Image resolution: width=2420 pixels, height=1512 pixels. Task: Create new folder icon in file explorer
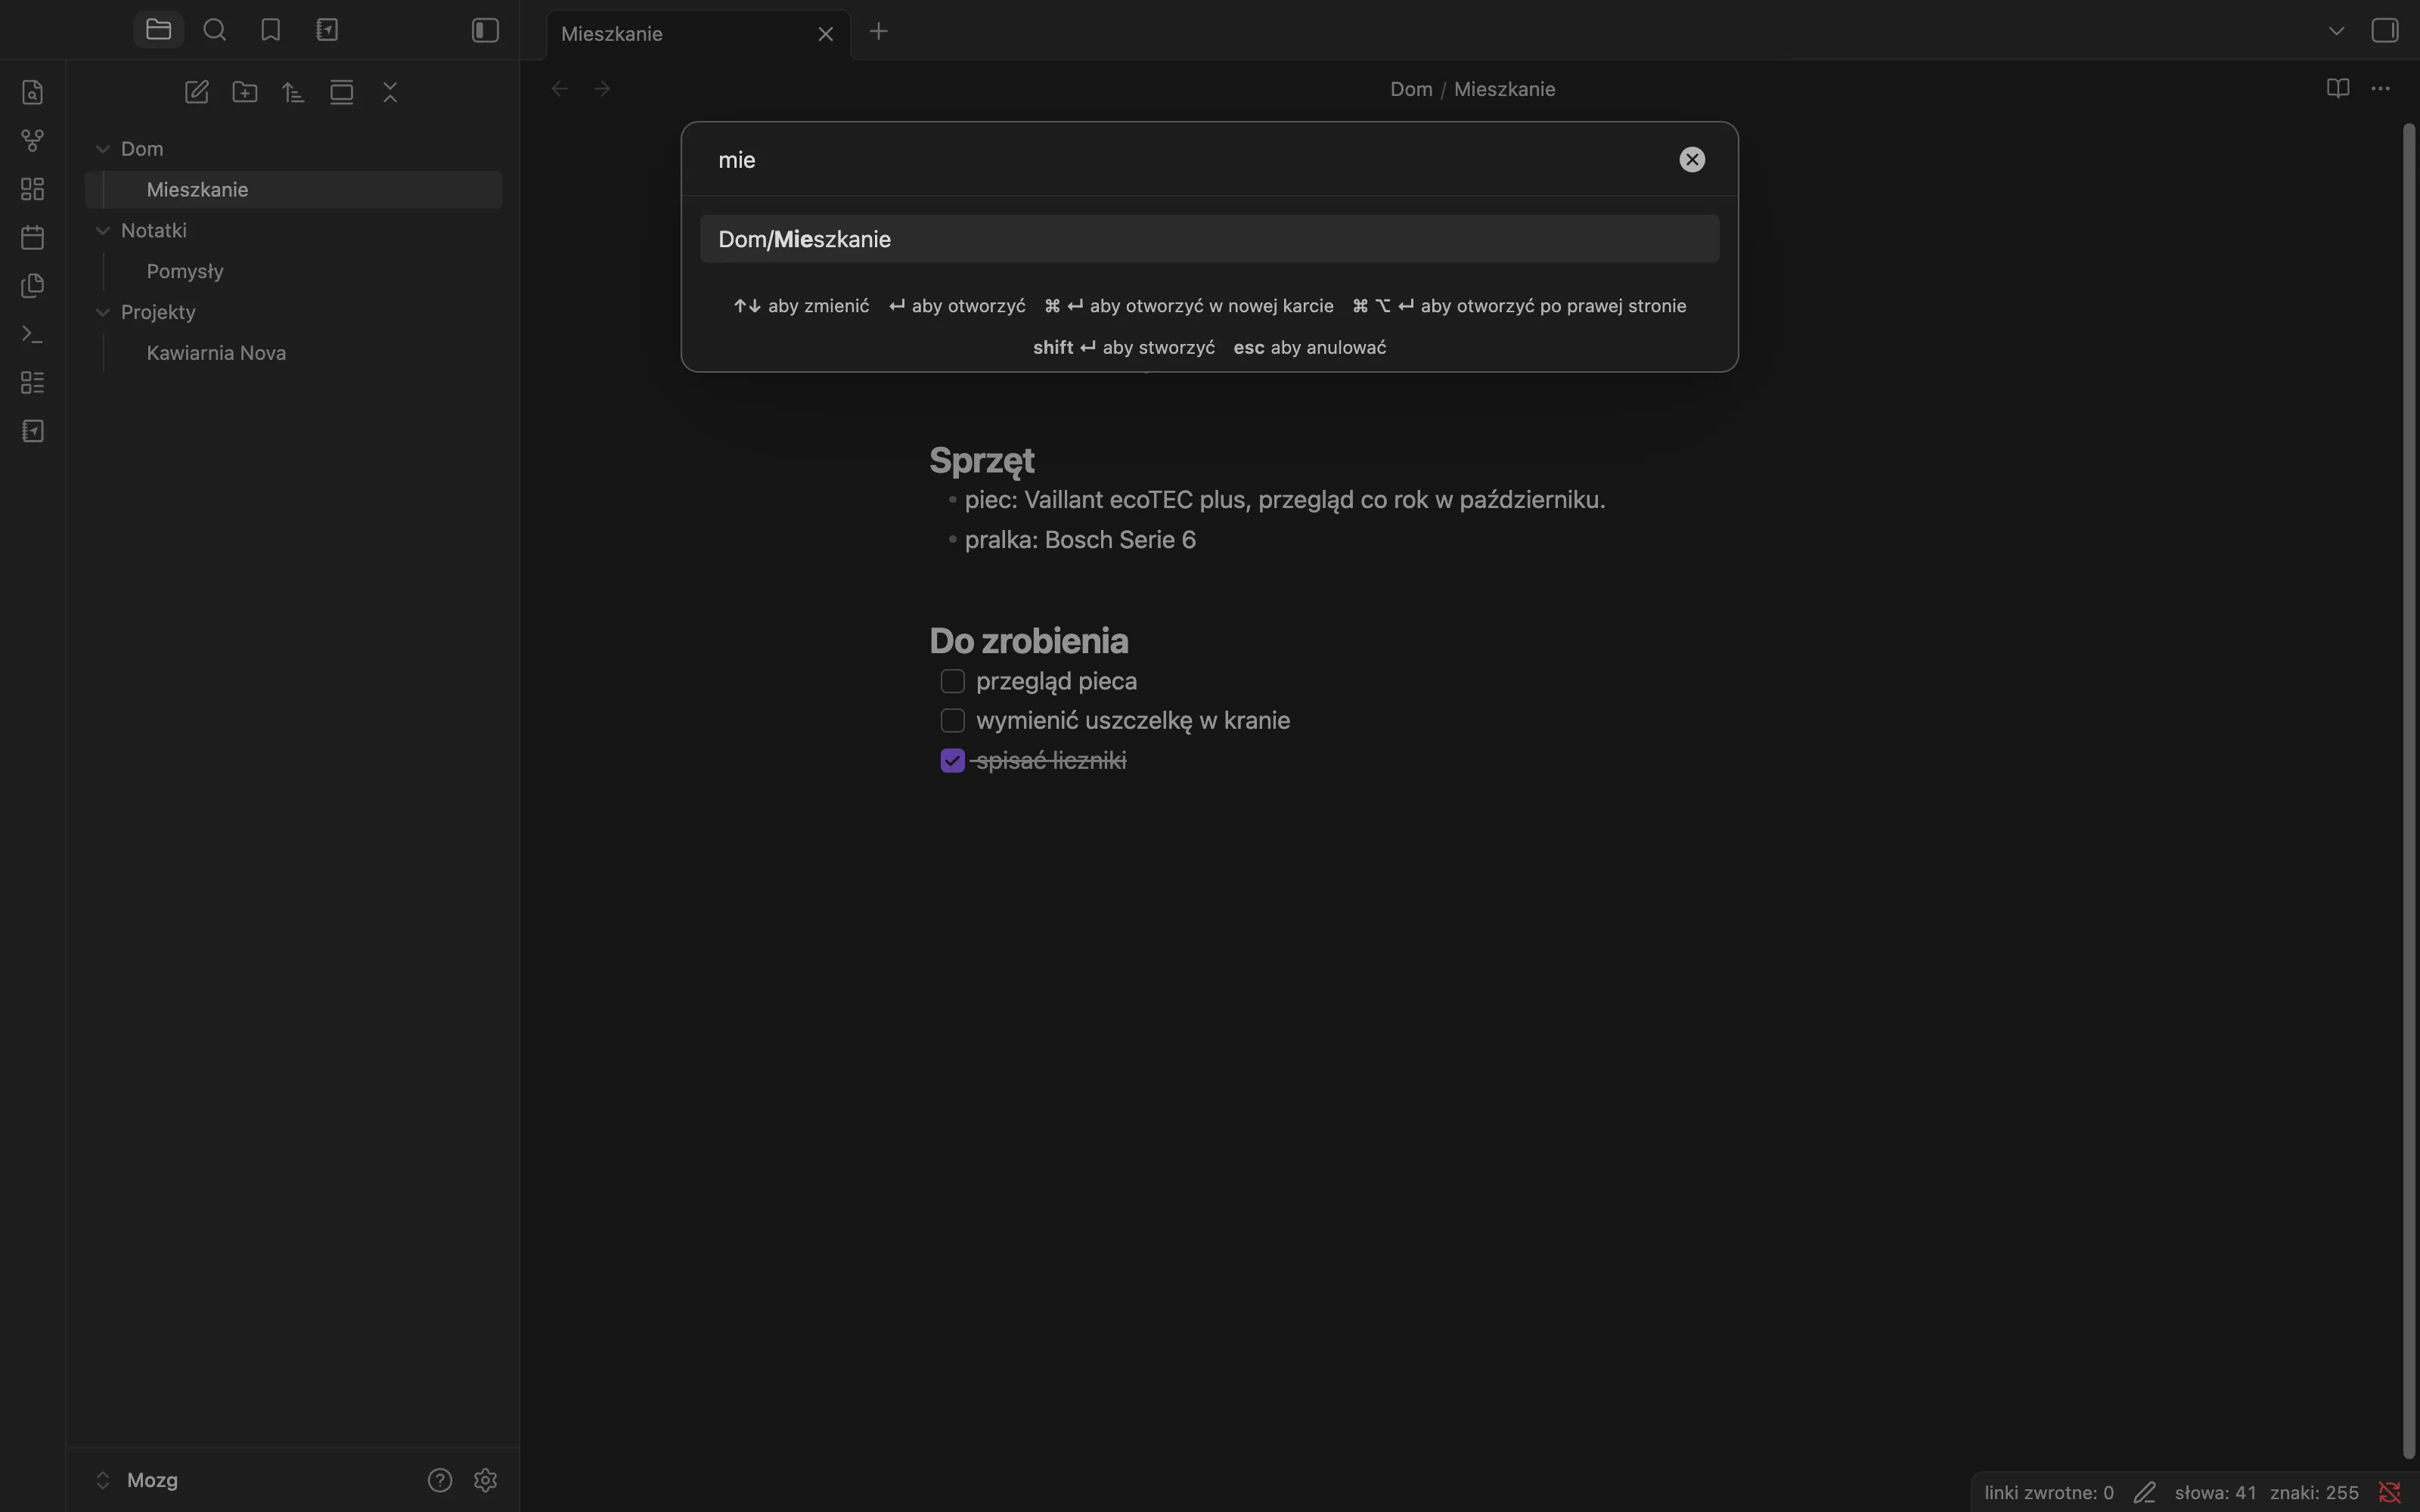tap(245, 92)
